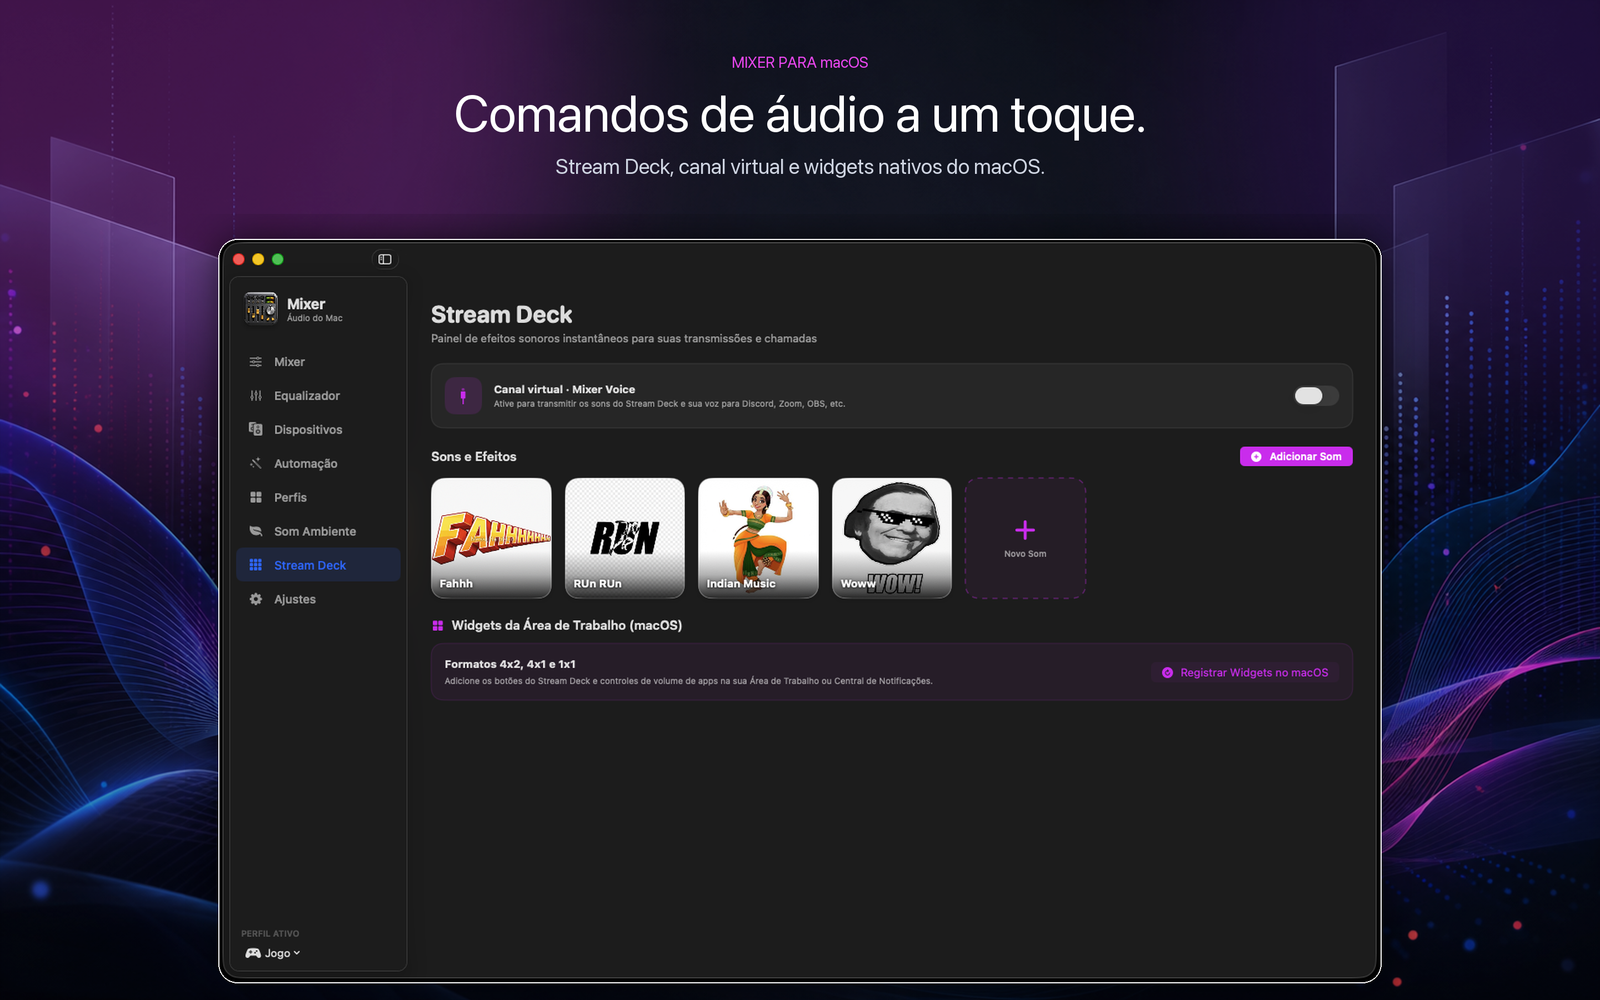Click Registrar Widgets no macOS
This screenshot has height=1000, width=1600.
[x=1245, y=673]
